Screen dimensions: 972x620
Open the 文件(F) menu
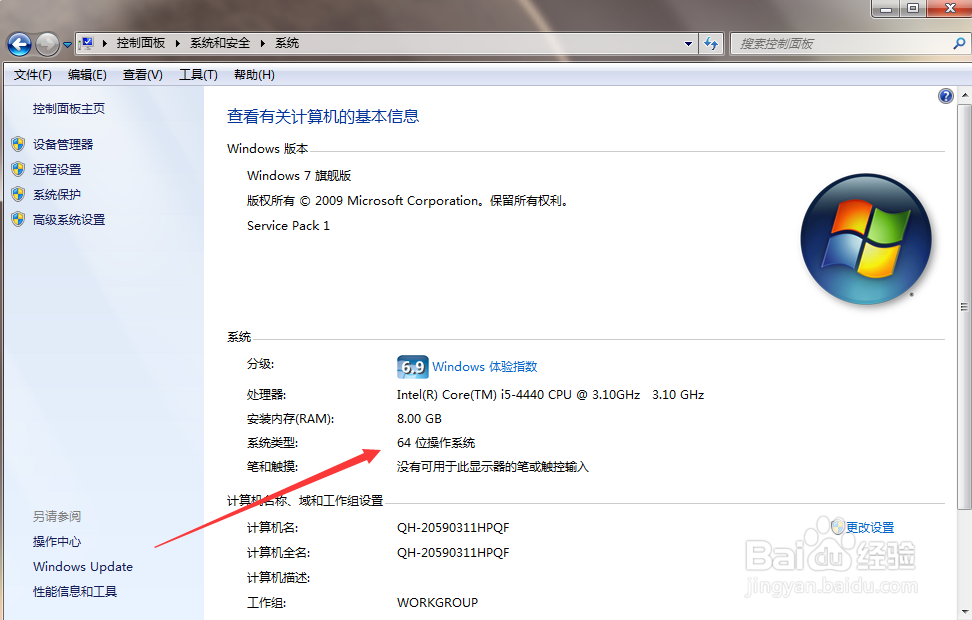33,75
